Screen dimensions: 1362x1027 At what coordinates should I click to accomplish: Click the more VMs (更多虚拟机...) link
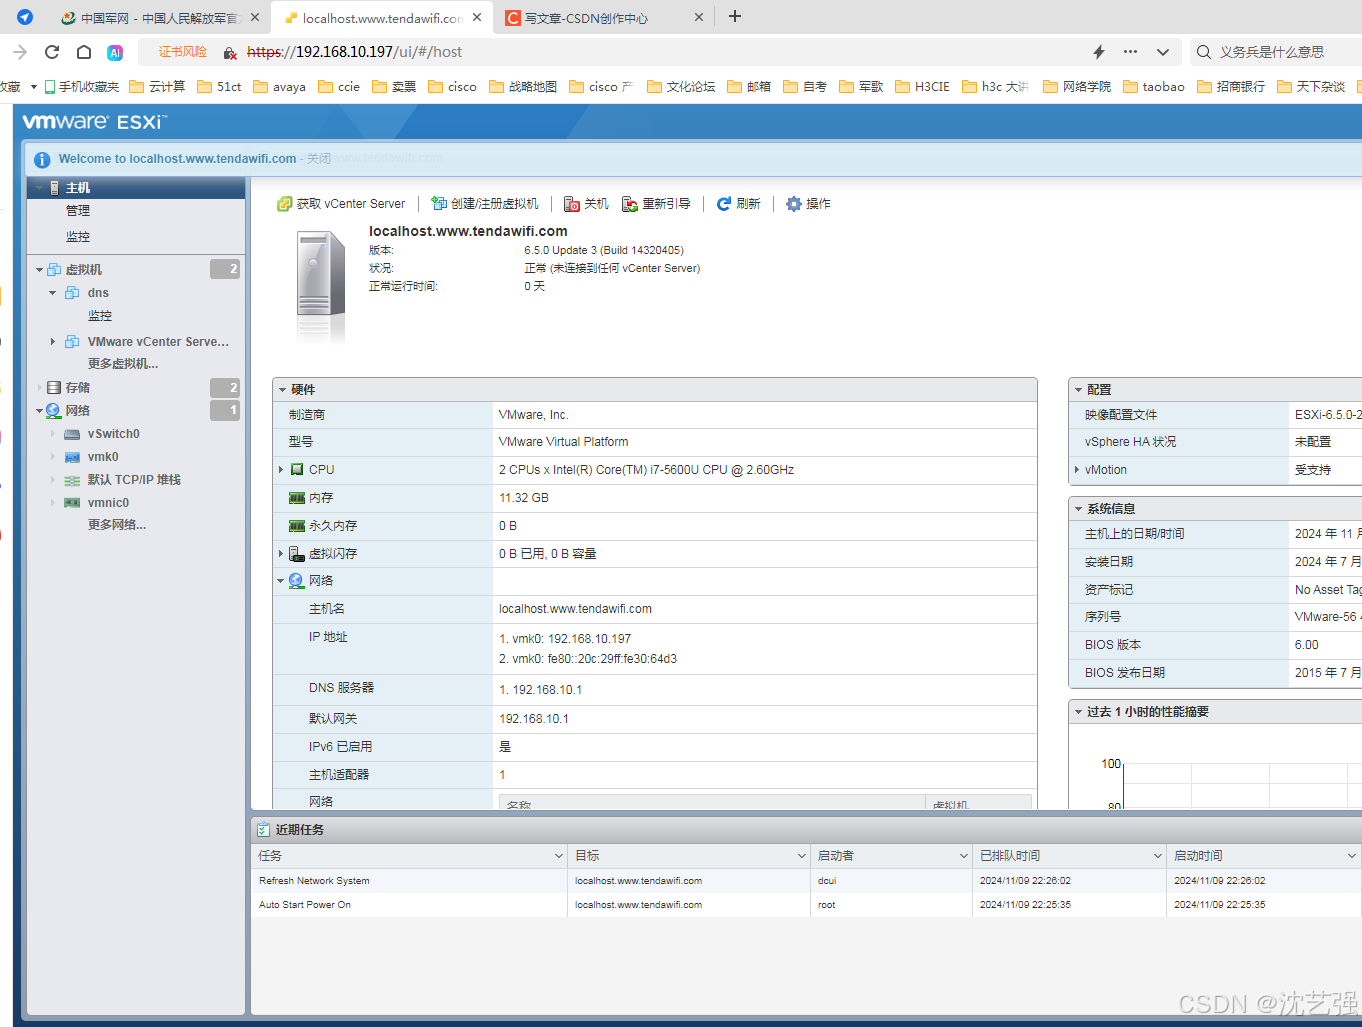(x=123, y=364)
